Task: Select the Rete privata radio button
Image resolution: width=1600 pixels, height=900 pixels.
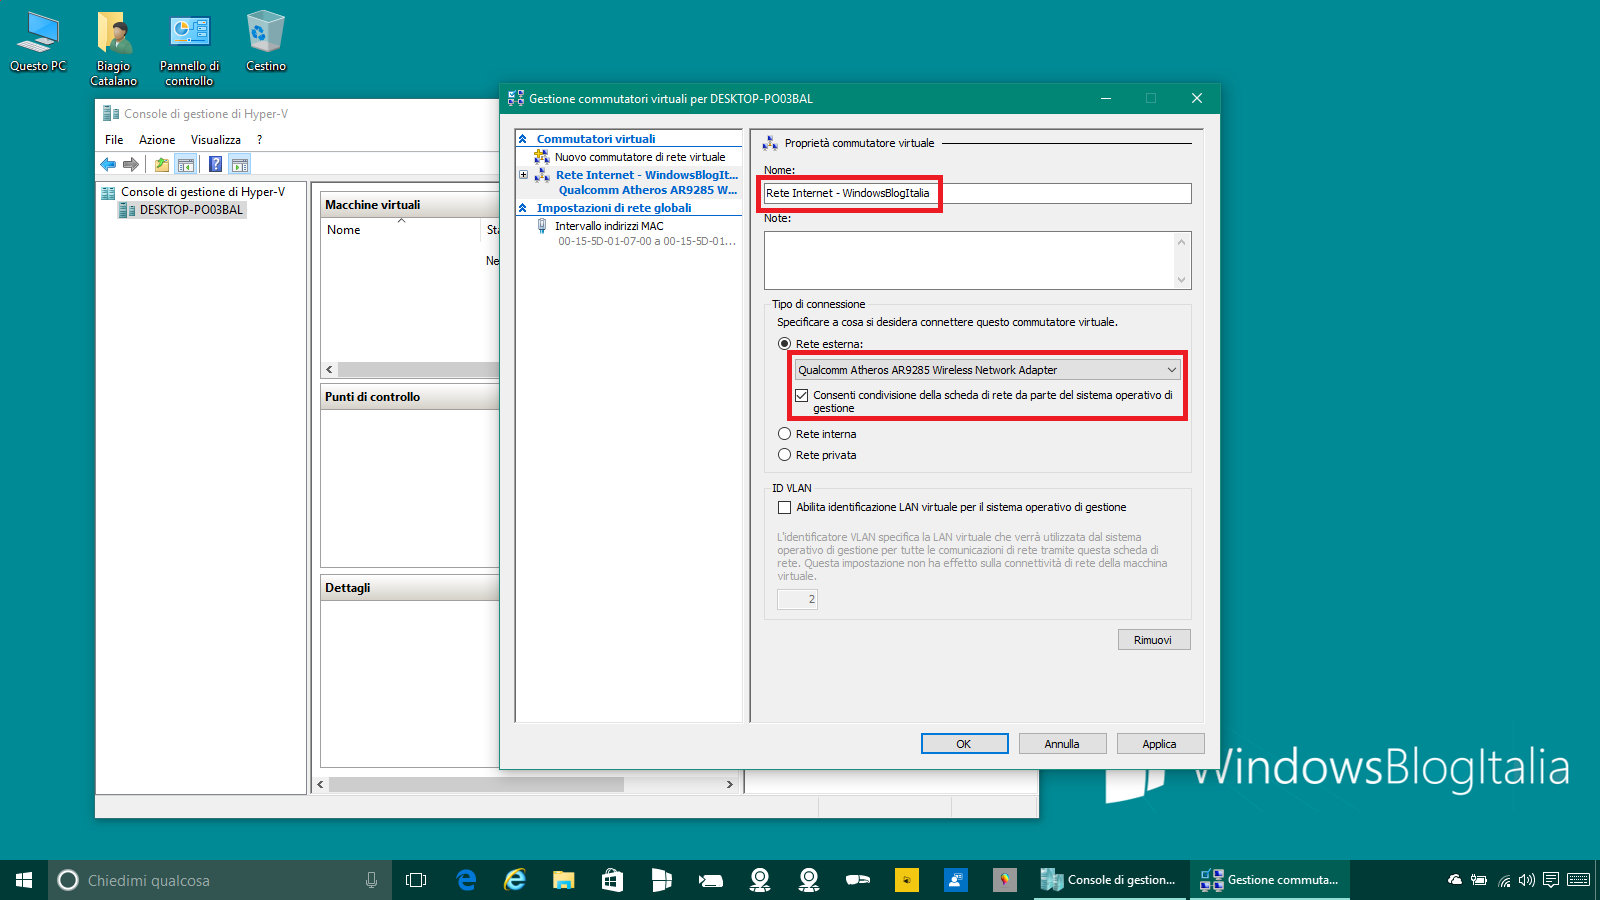Action: coord(784,455)
